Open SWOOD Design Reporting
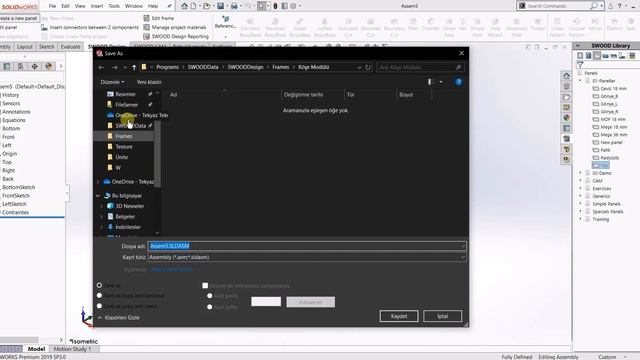This screenshot has height=360, width=640. click(176, 36)
